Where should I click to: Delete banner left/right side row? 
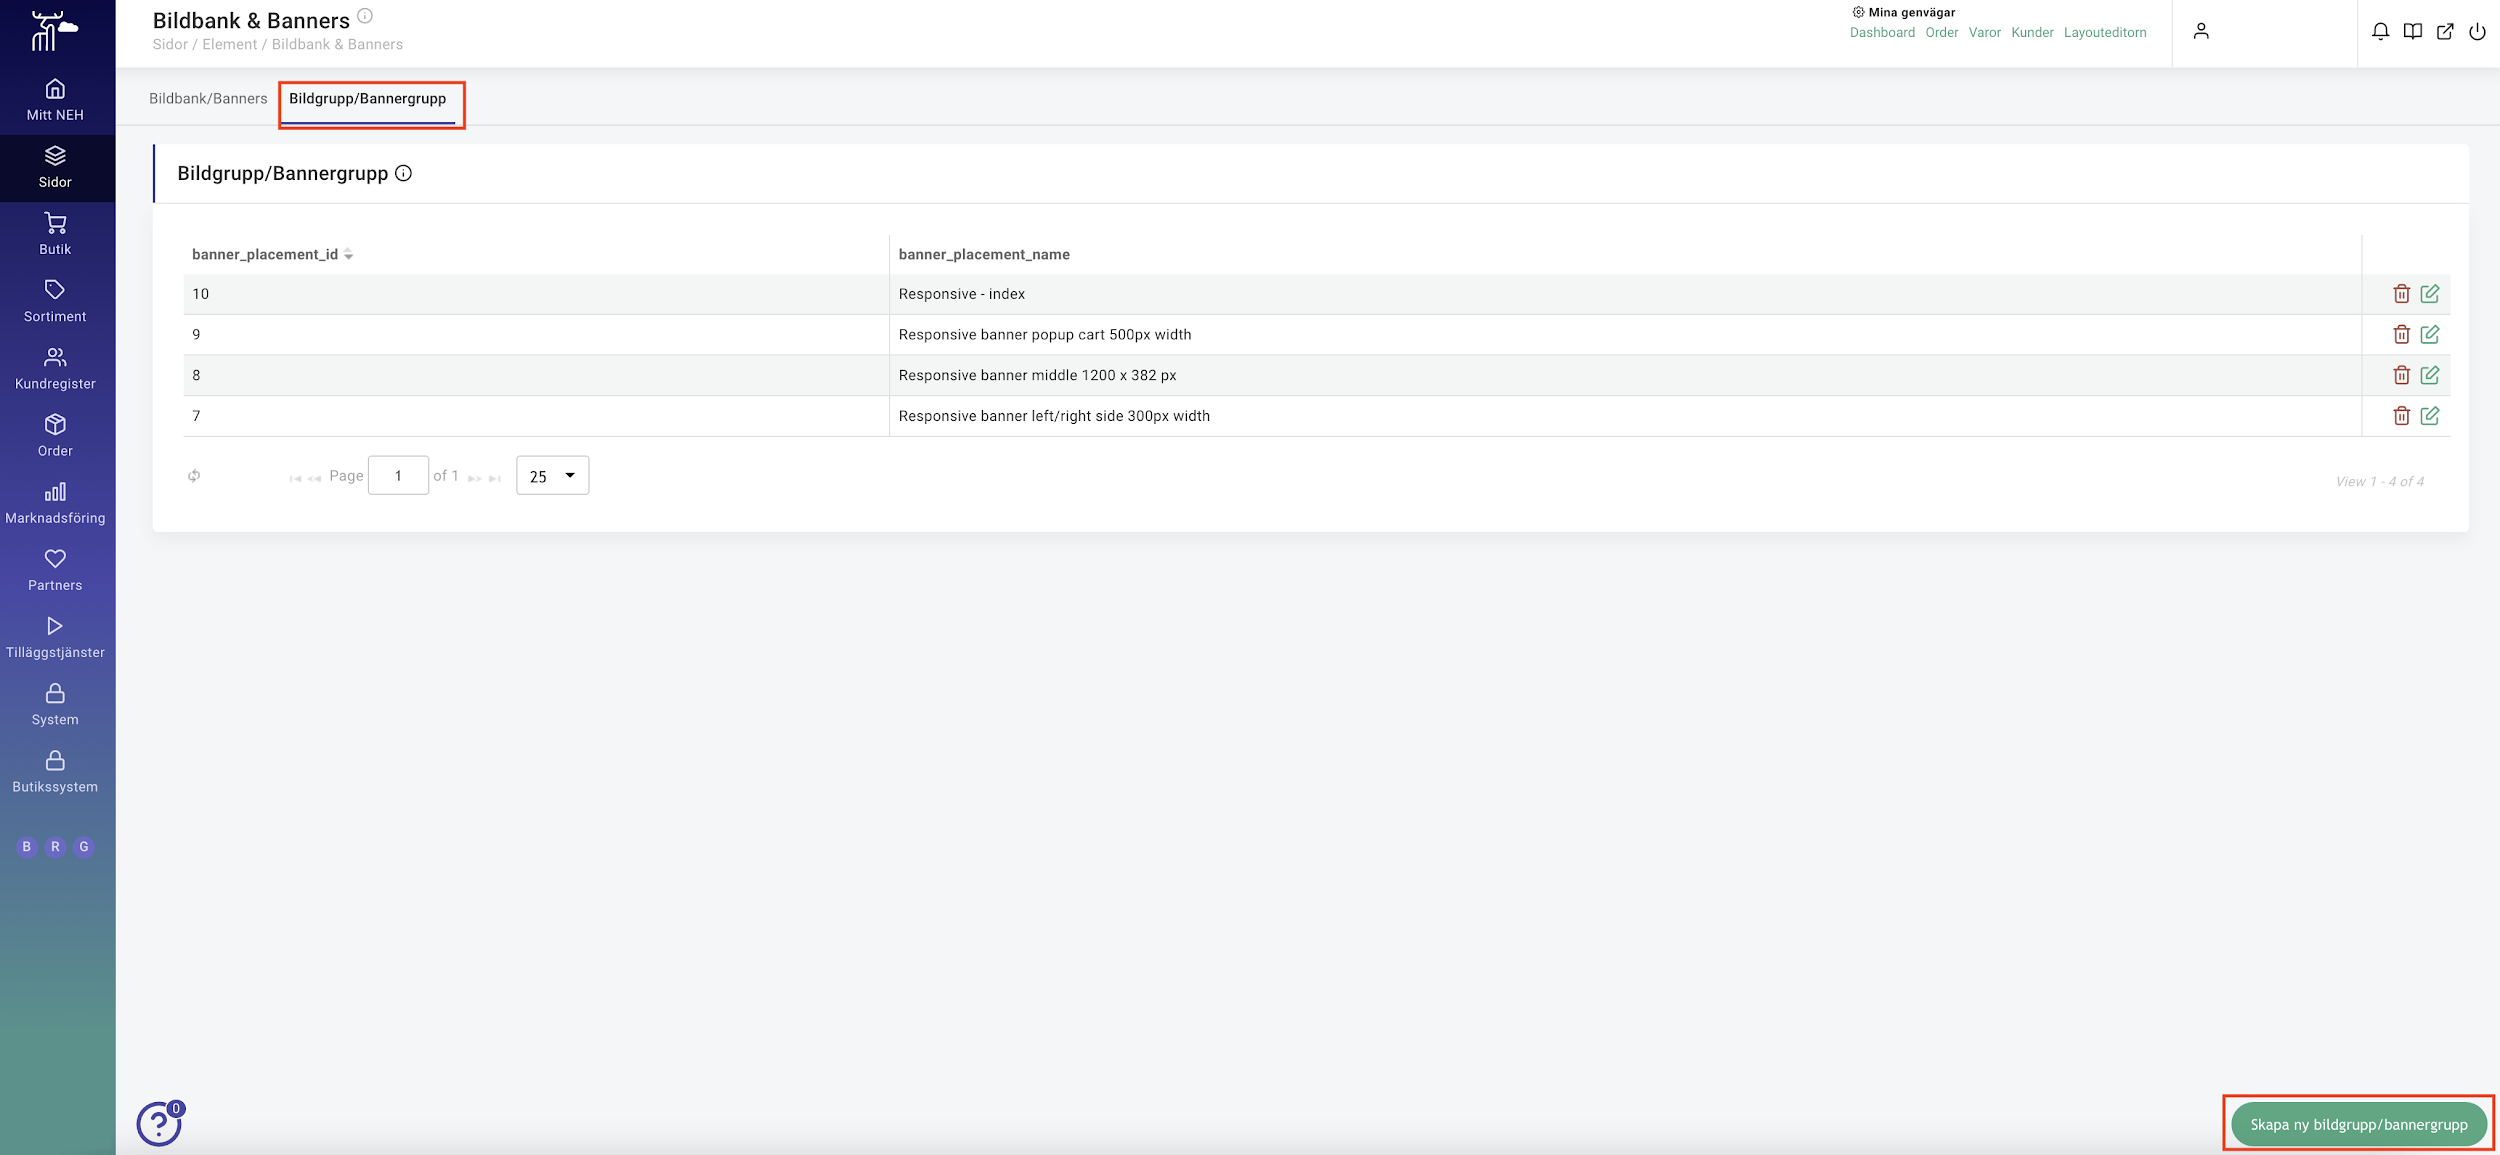point(2401,416)
